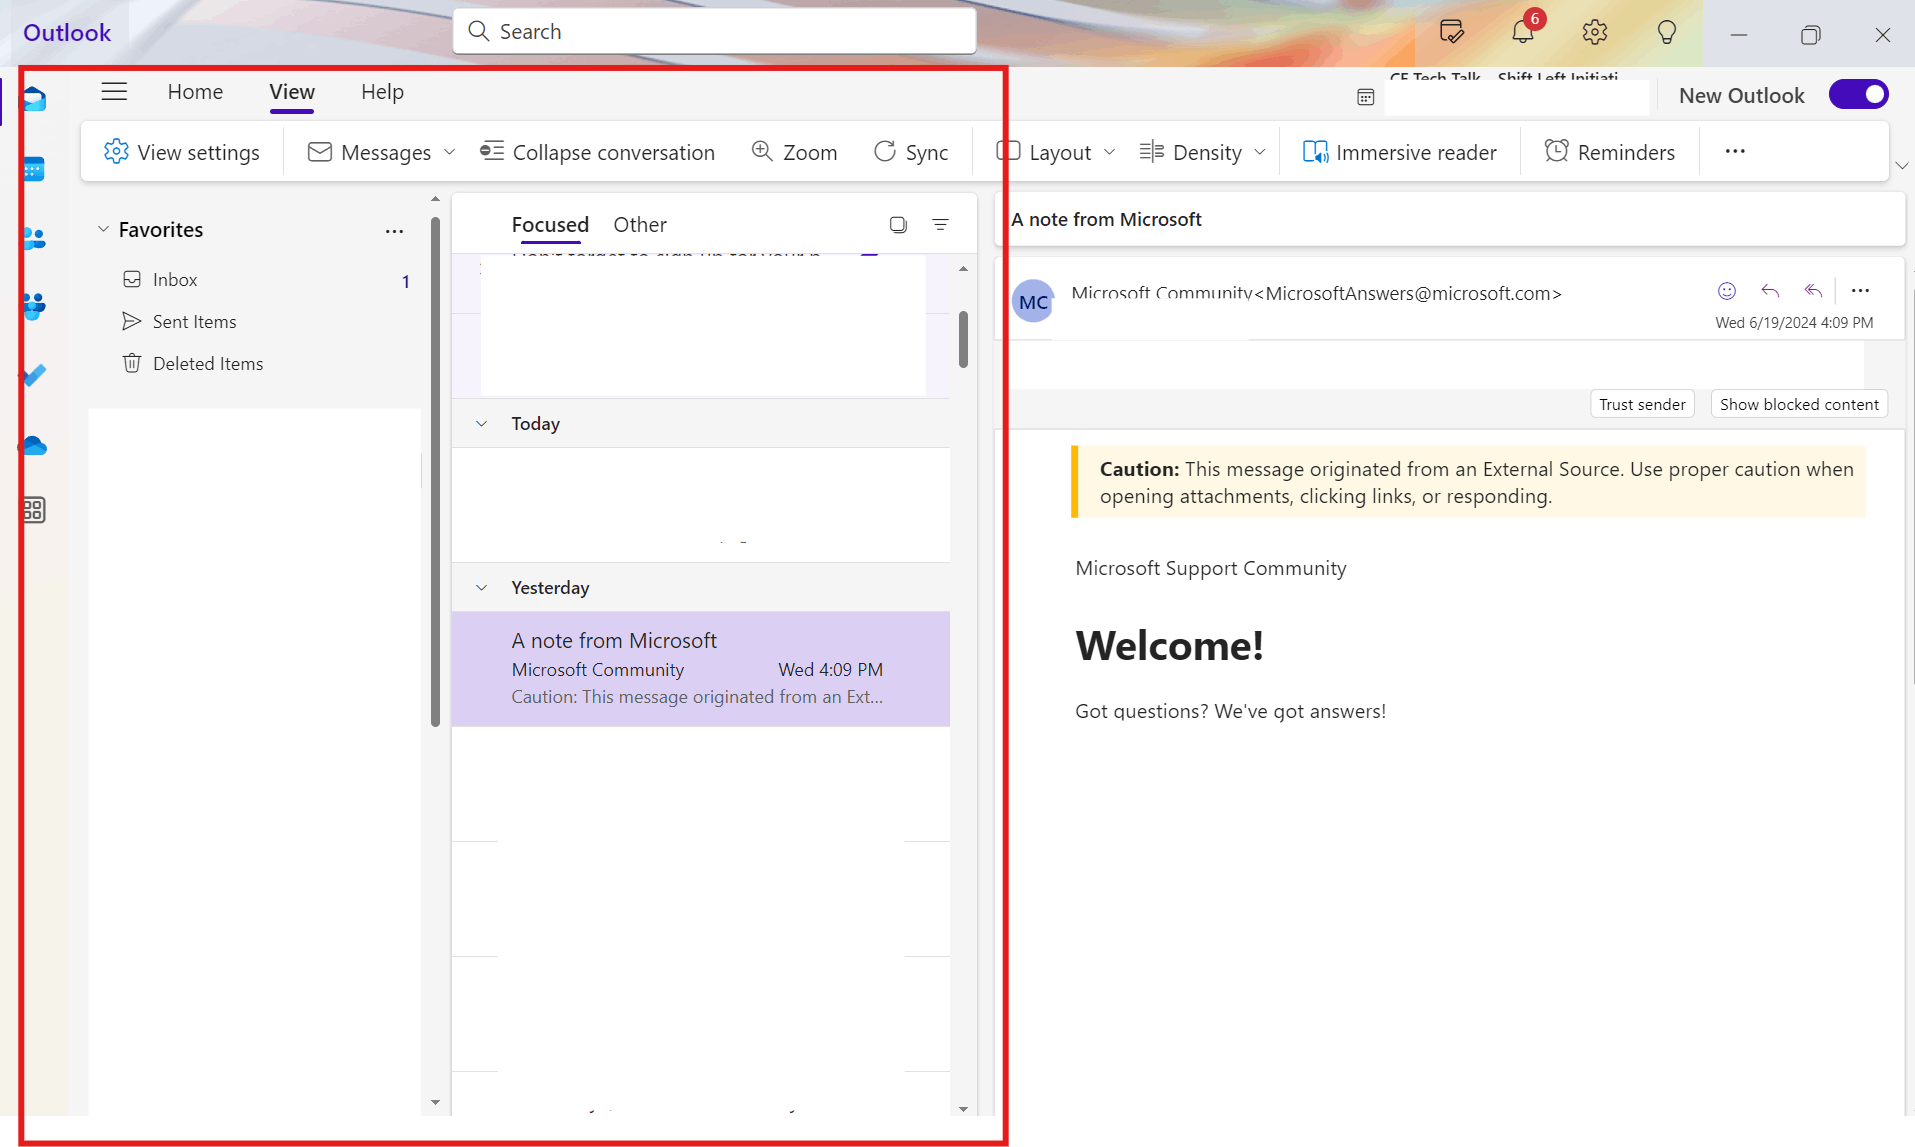Open the Settings gear
This screenshot has width=1915, height=1147.
pos(1595,32)
